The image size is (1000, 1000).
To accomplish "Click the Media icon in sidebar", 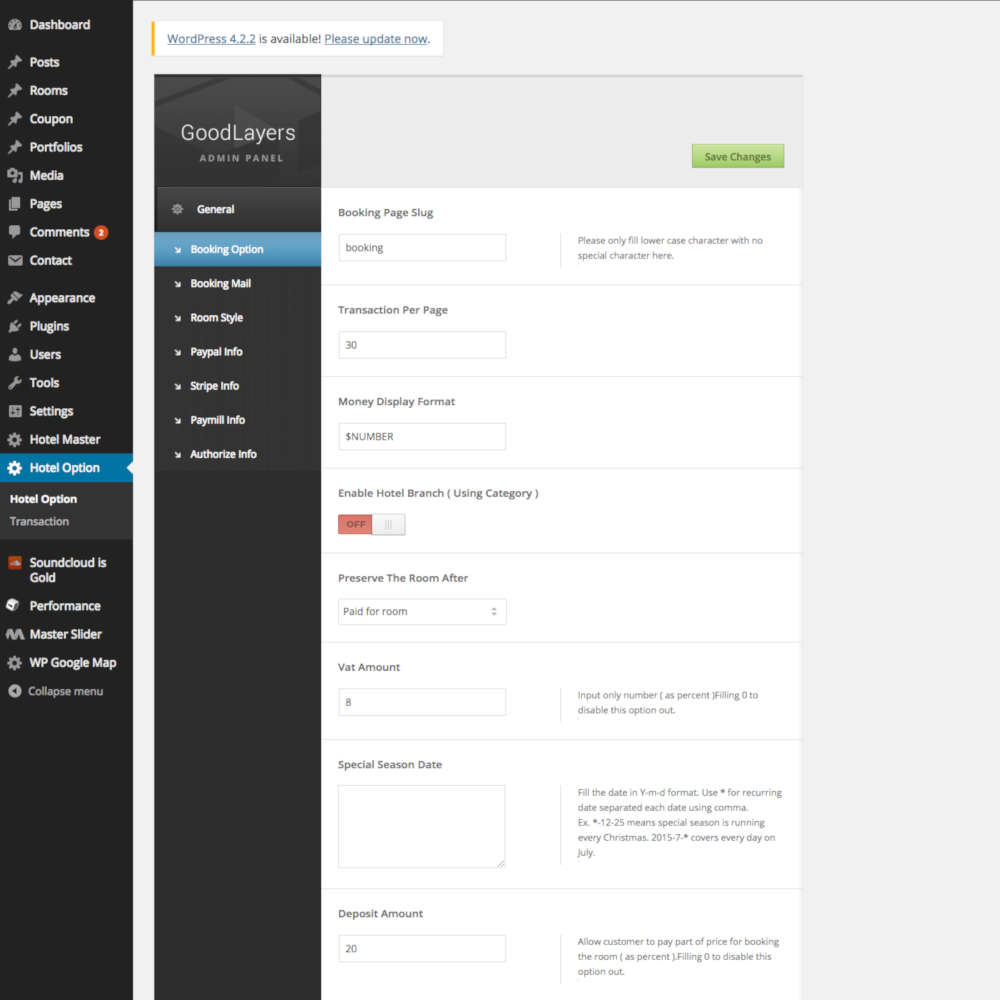I will 15,176.
